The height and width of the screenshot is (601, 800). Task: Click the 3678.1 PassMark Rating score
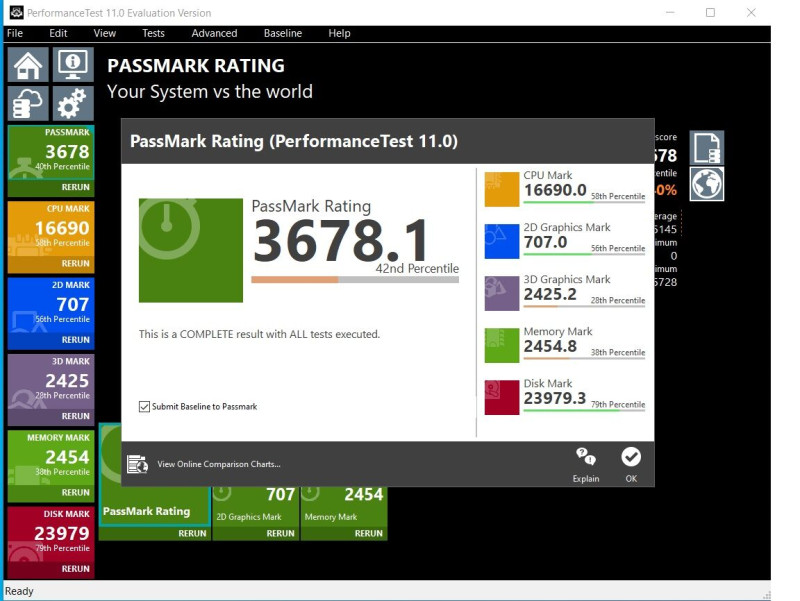click(341, 240)
